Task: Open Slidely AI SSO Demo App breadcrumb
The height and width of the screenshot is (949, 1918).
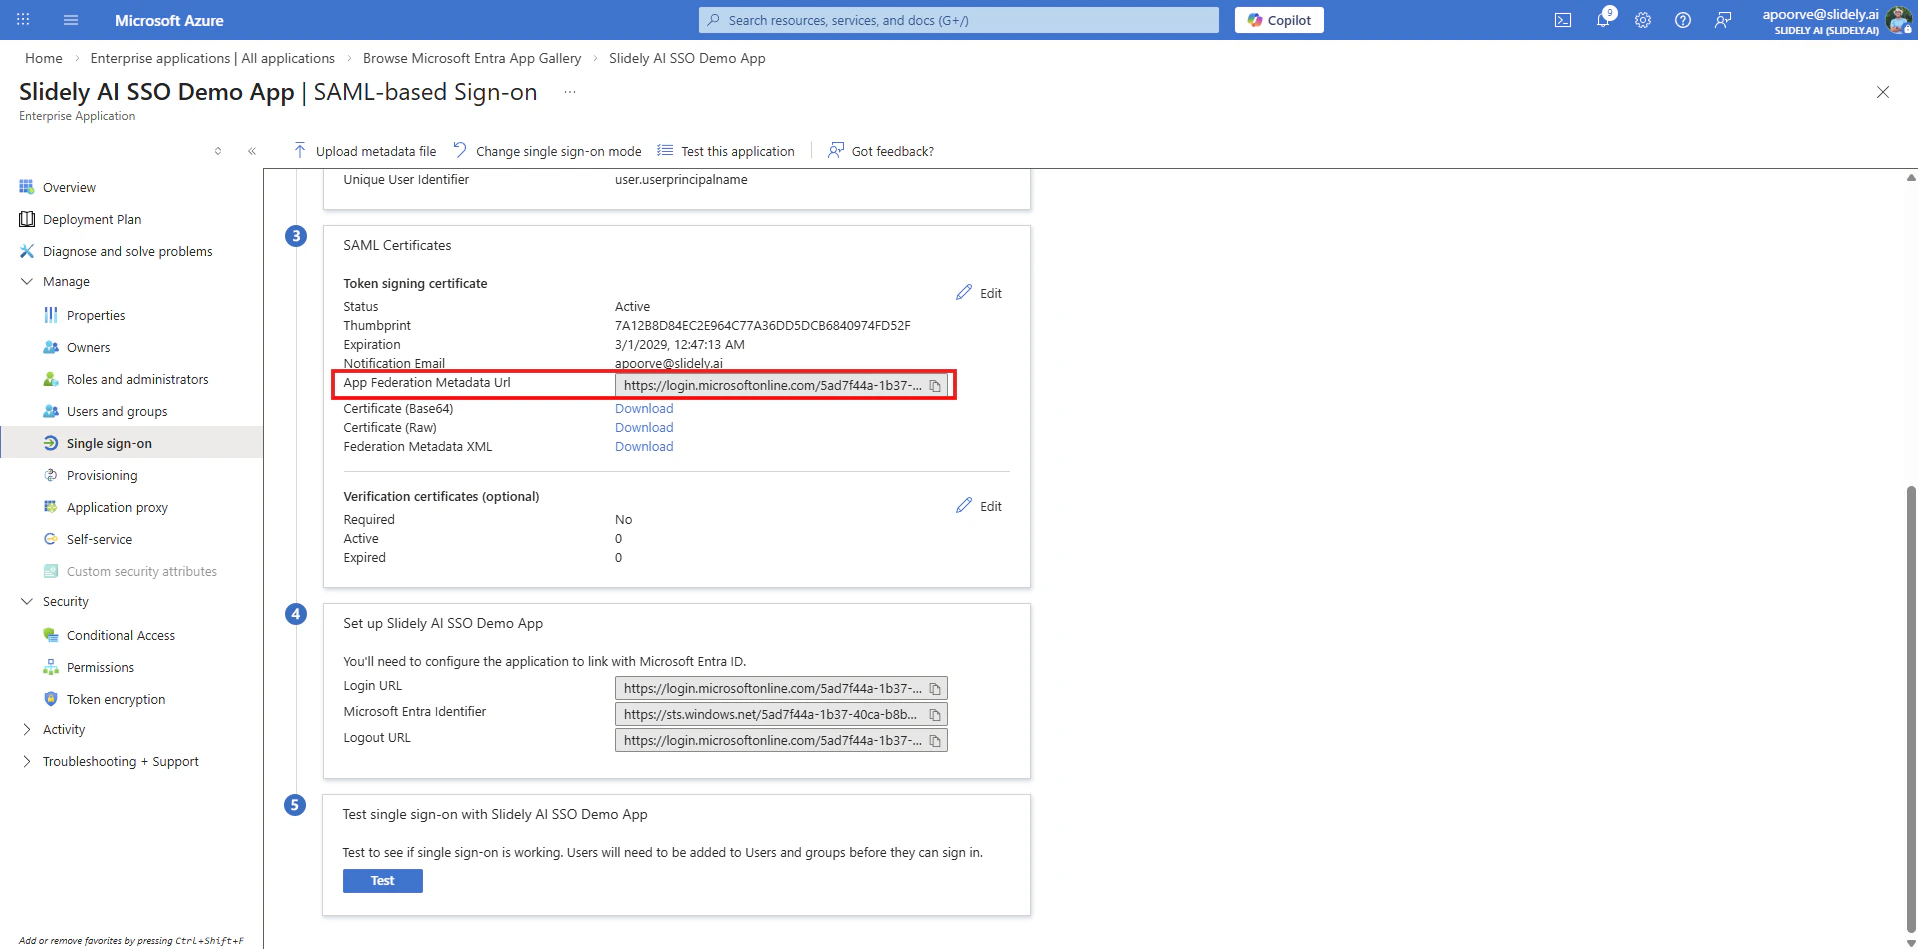Action: click(x=687, y=58)
